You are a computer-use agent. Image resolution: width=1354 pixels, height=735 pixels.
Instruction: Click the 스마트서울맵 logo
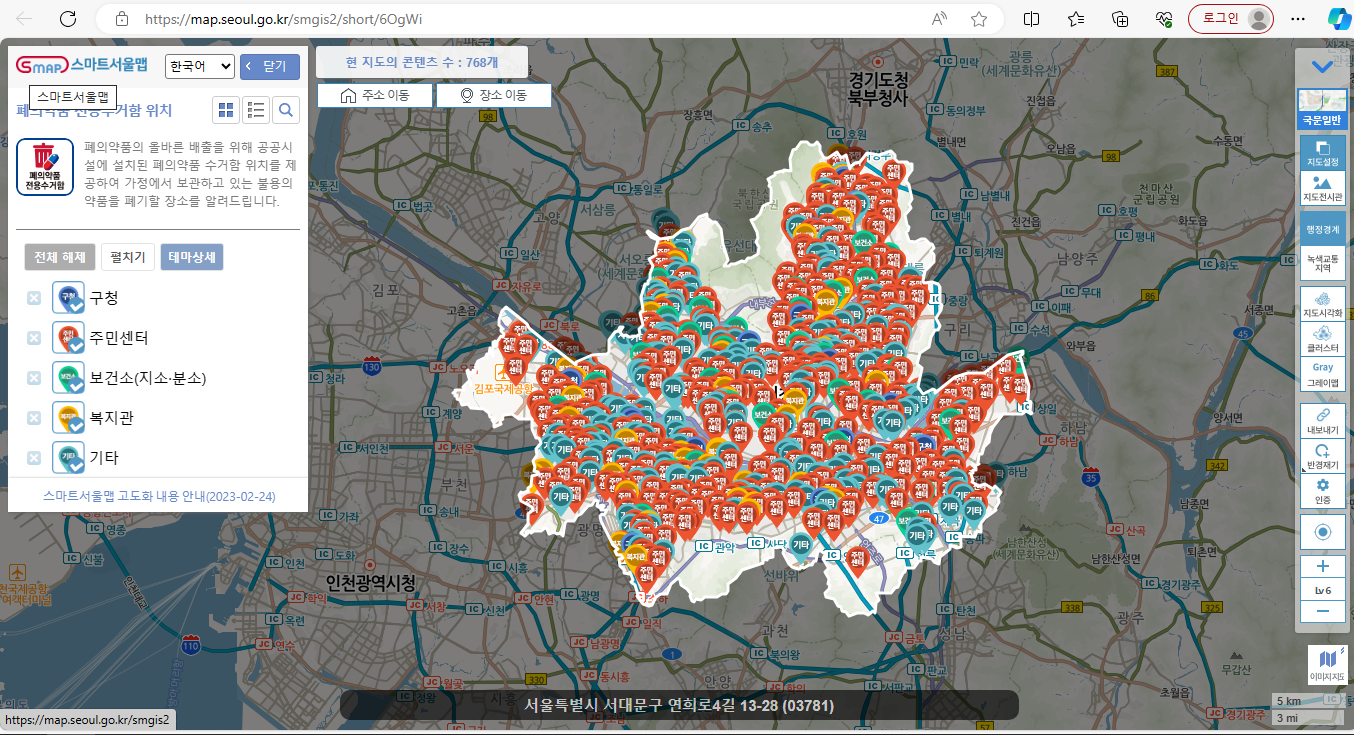tap(82, 65)
